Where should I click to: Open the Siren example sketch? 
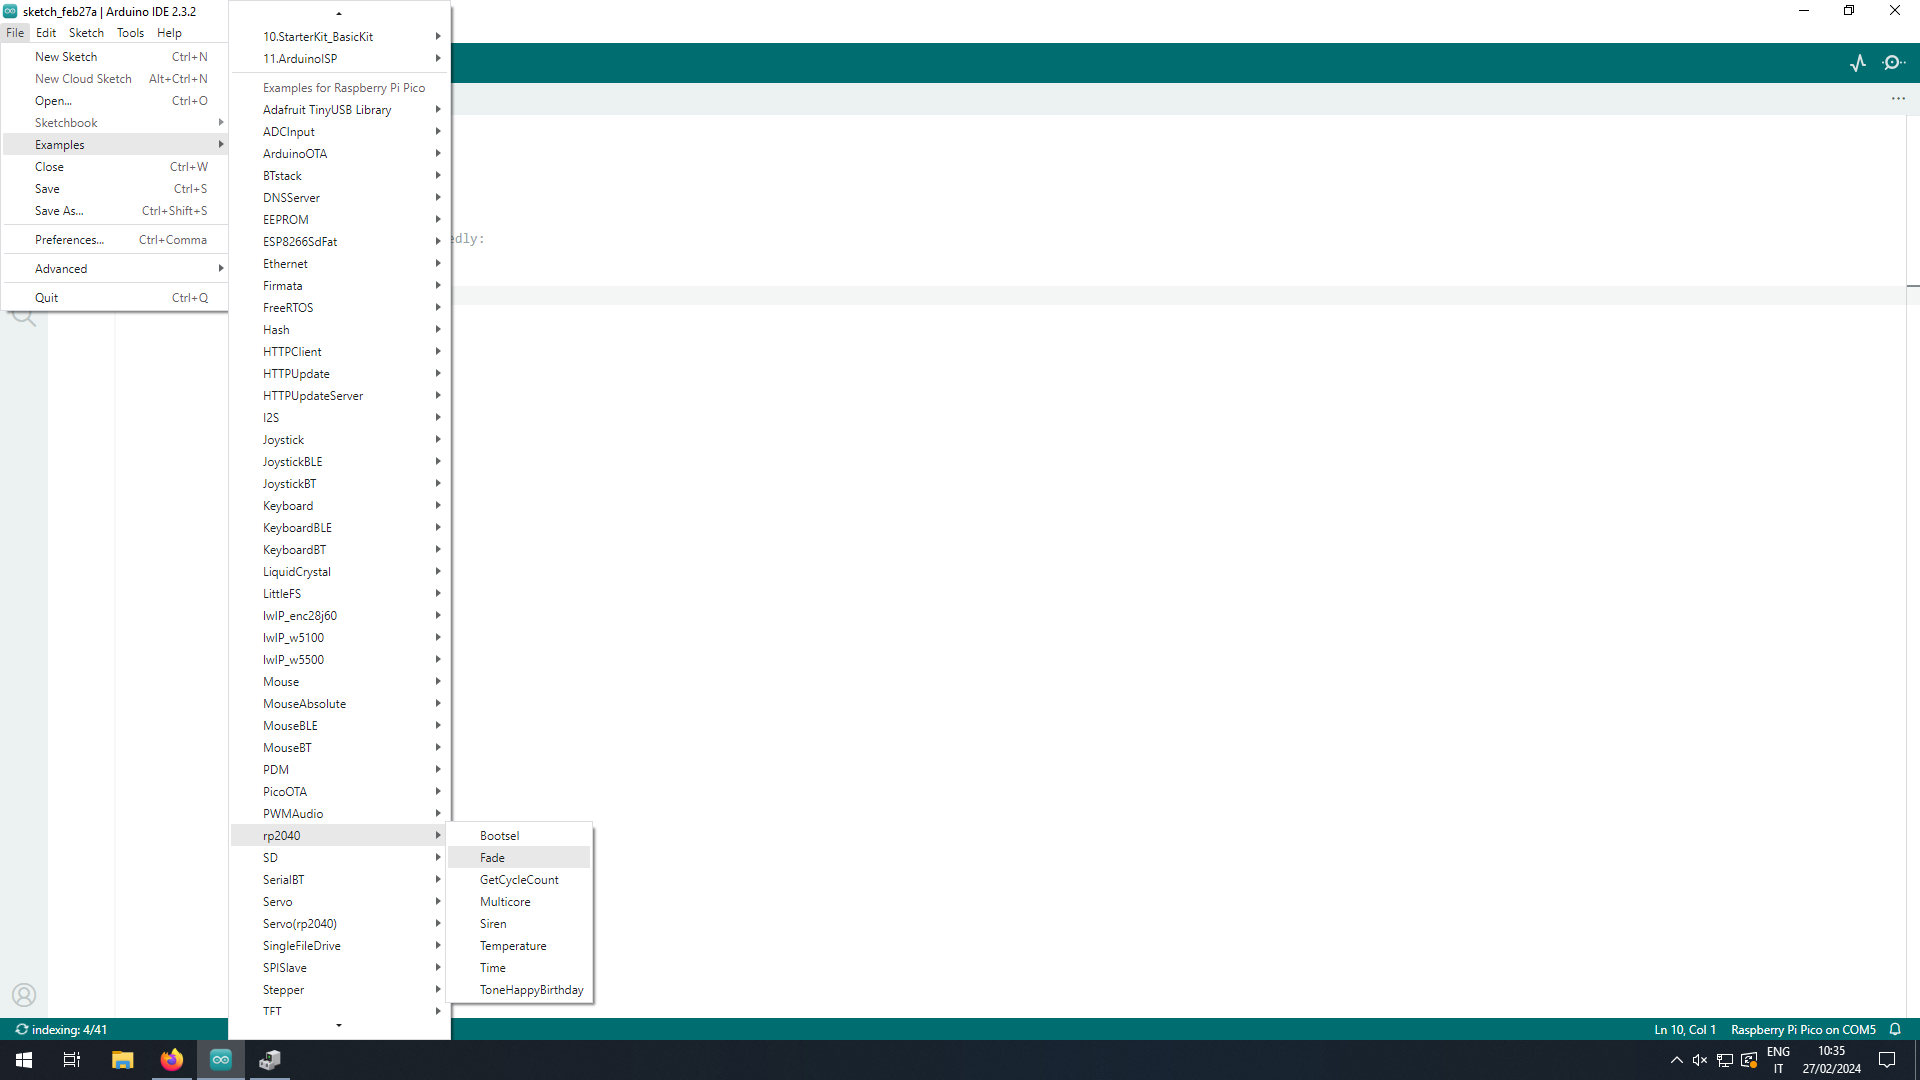(x=519, y=924)
